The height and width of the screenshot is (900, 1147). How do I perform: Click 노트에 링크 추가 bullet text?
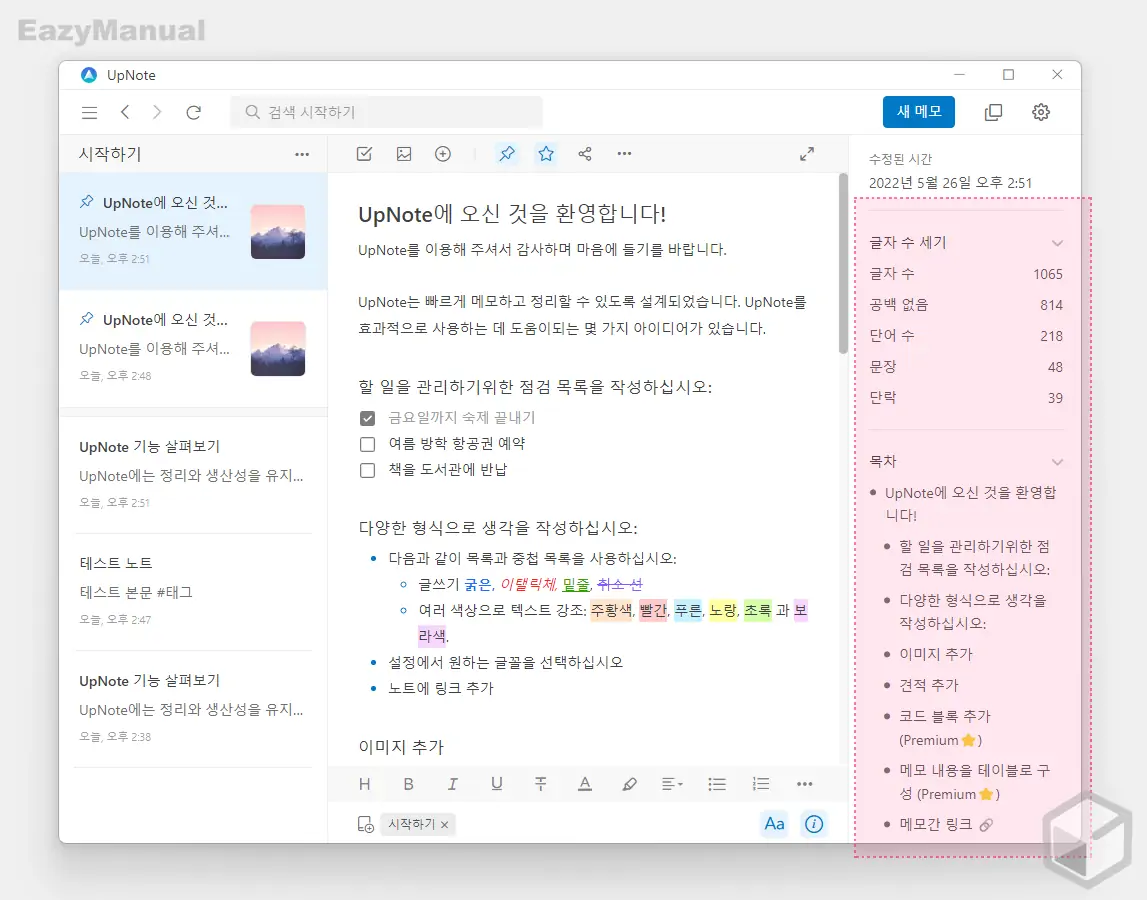441,689
